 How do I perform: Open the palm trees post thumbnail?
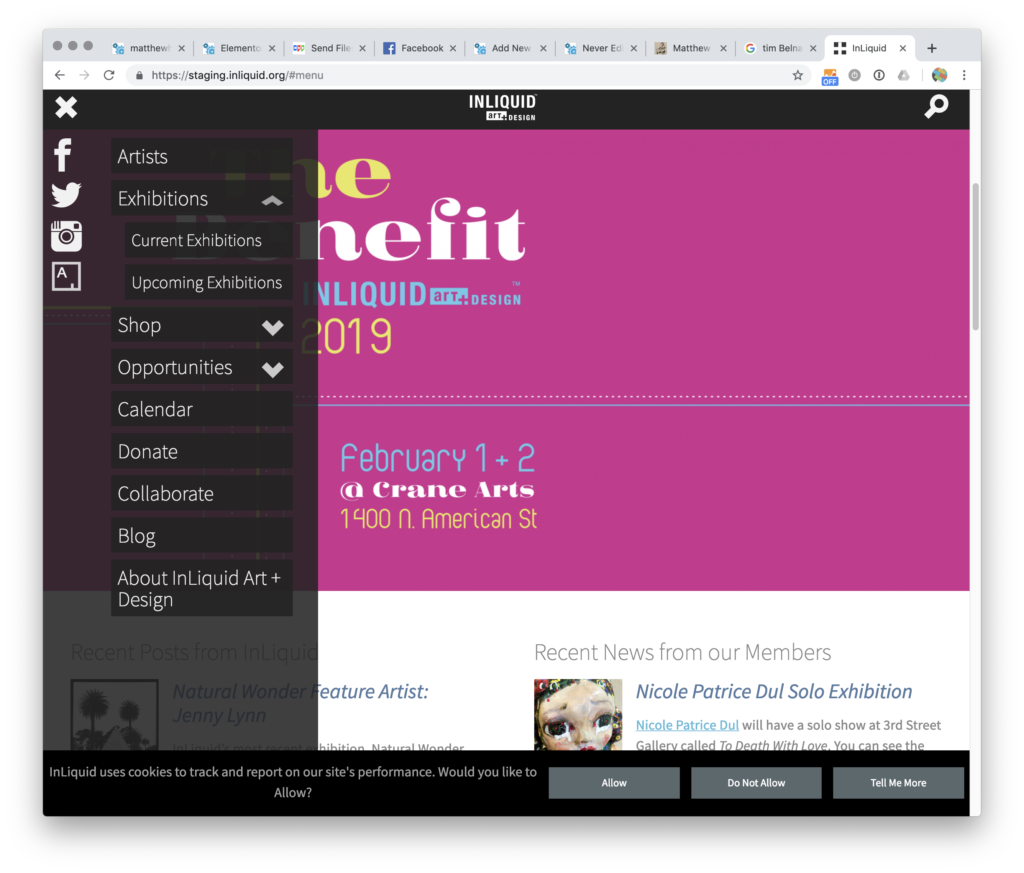pos(115,714)
